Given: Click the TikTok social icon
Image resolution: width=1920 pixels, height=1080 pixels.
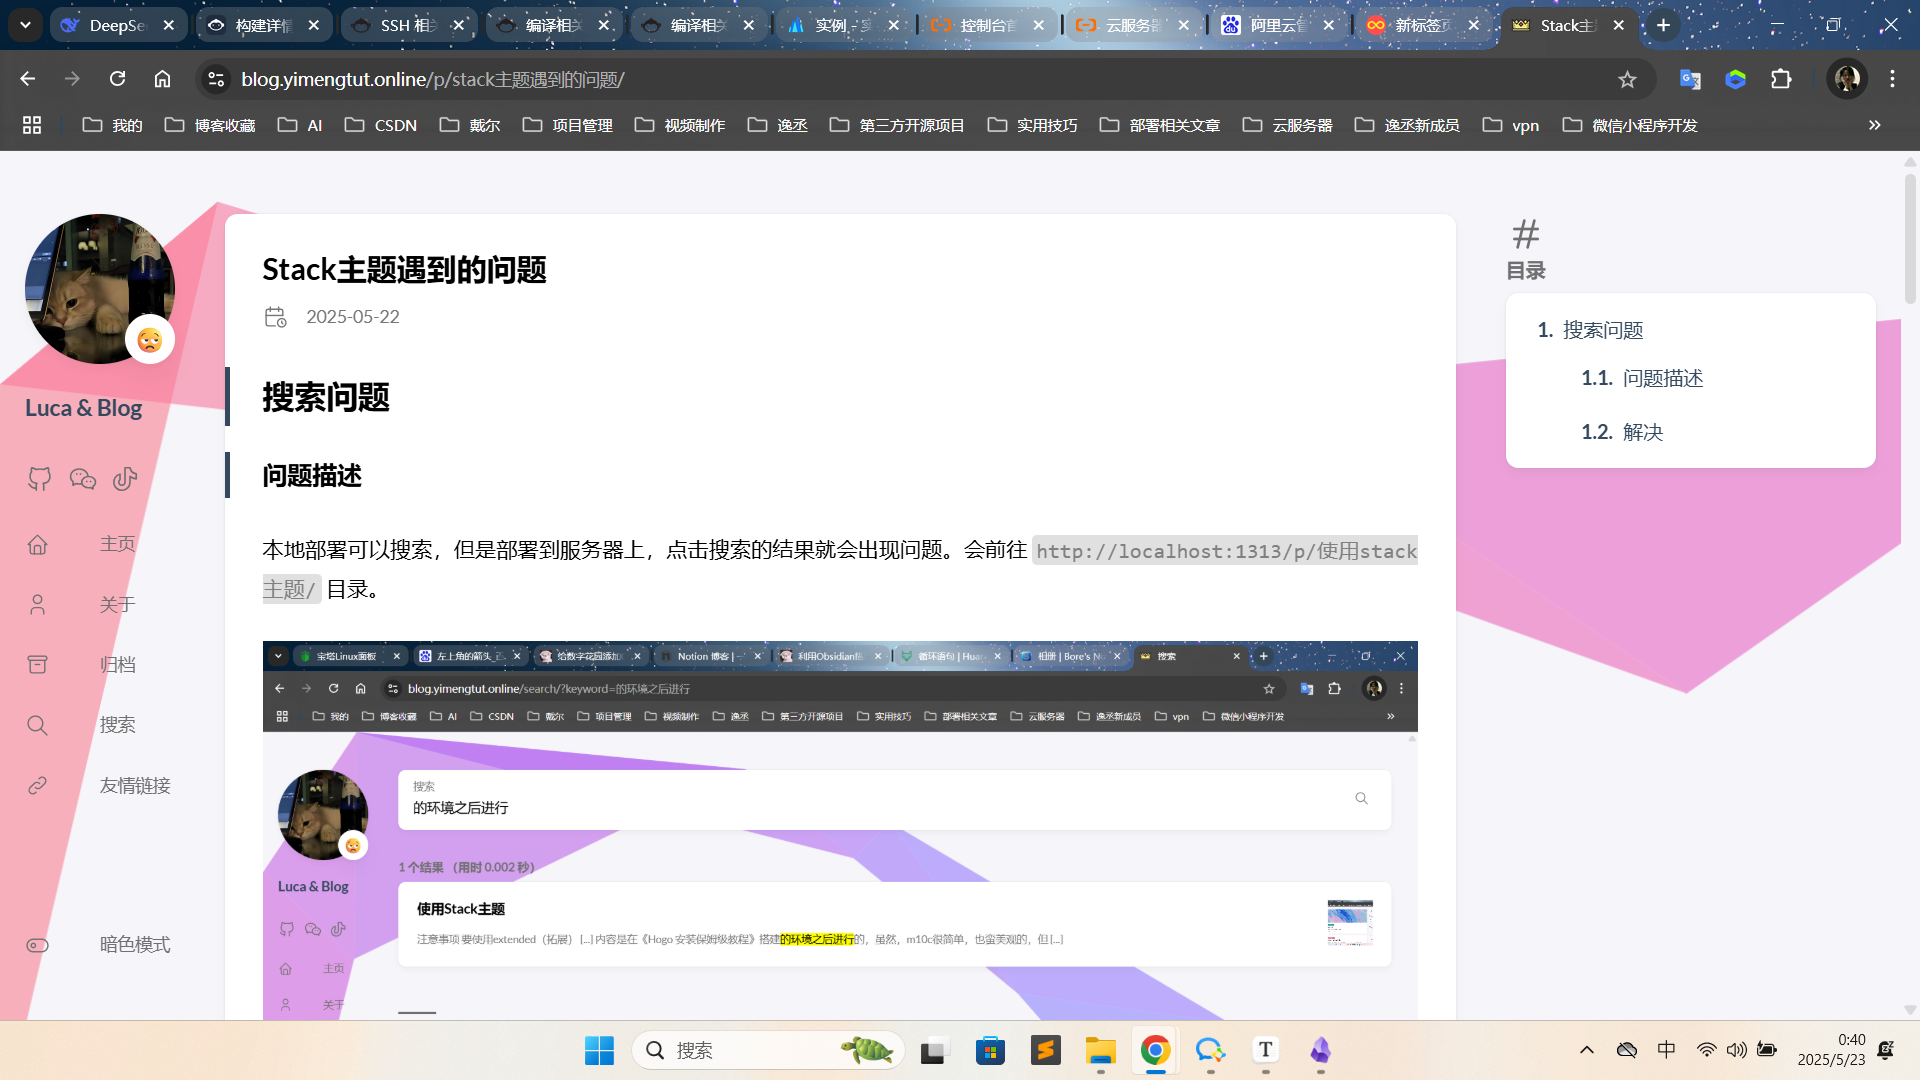Looking at the screenshot, I should tap(125, 479).
